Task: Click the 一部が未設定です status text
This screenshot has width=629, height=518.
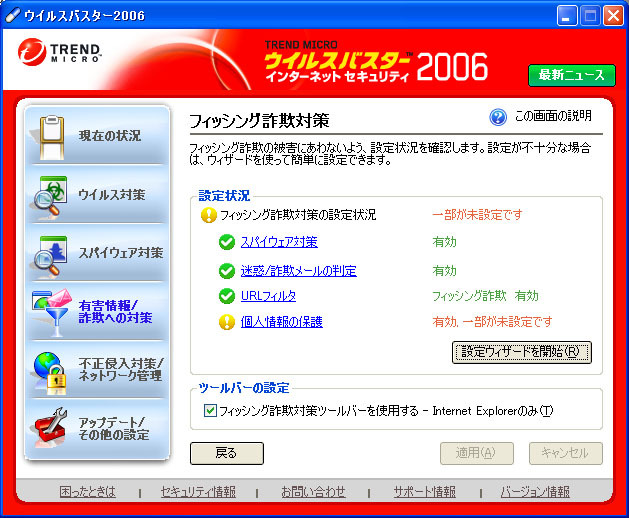Action: tap(477, 215)
